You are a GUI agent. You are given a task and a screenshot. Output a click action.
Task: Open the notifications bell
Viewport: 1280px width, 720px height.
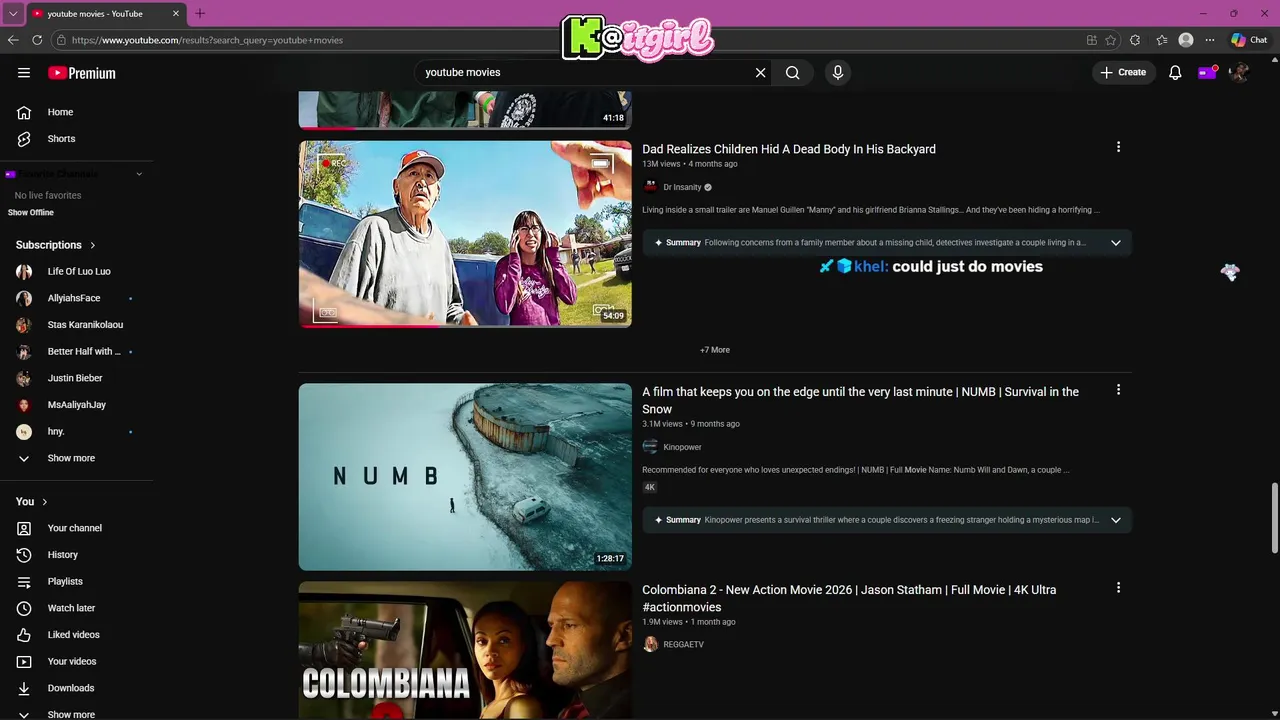tap(1175, 72)
